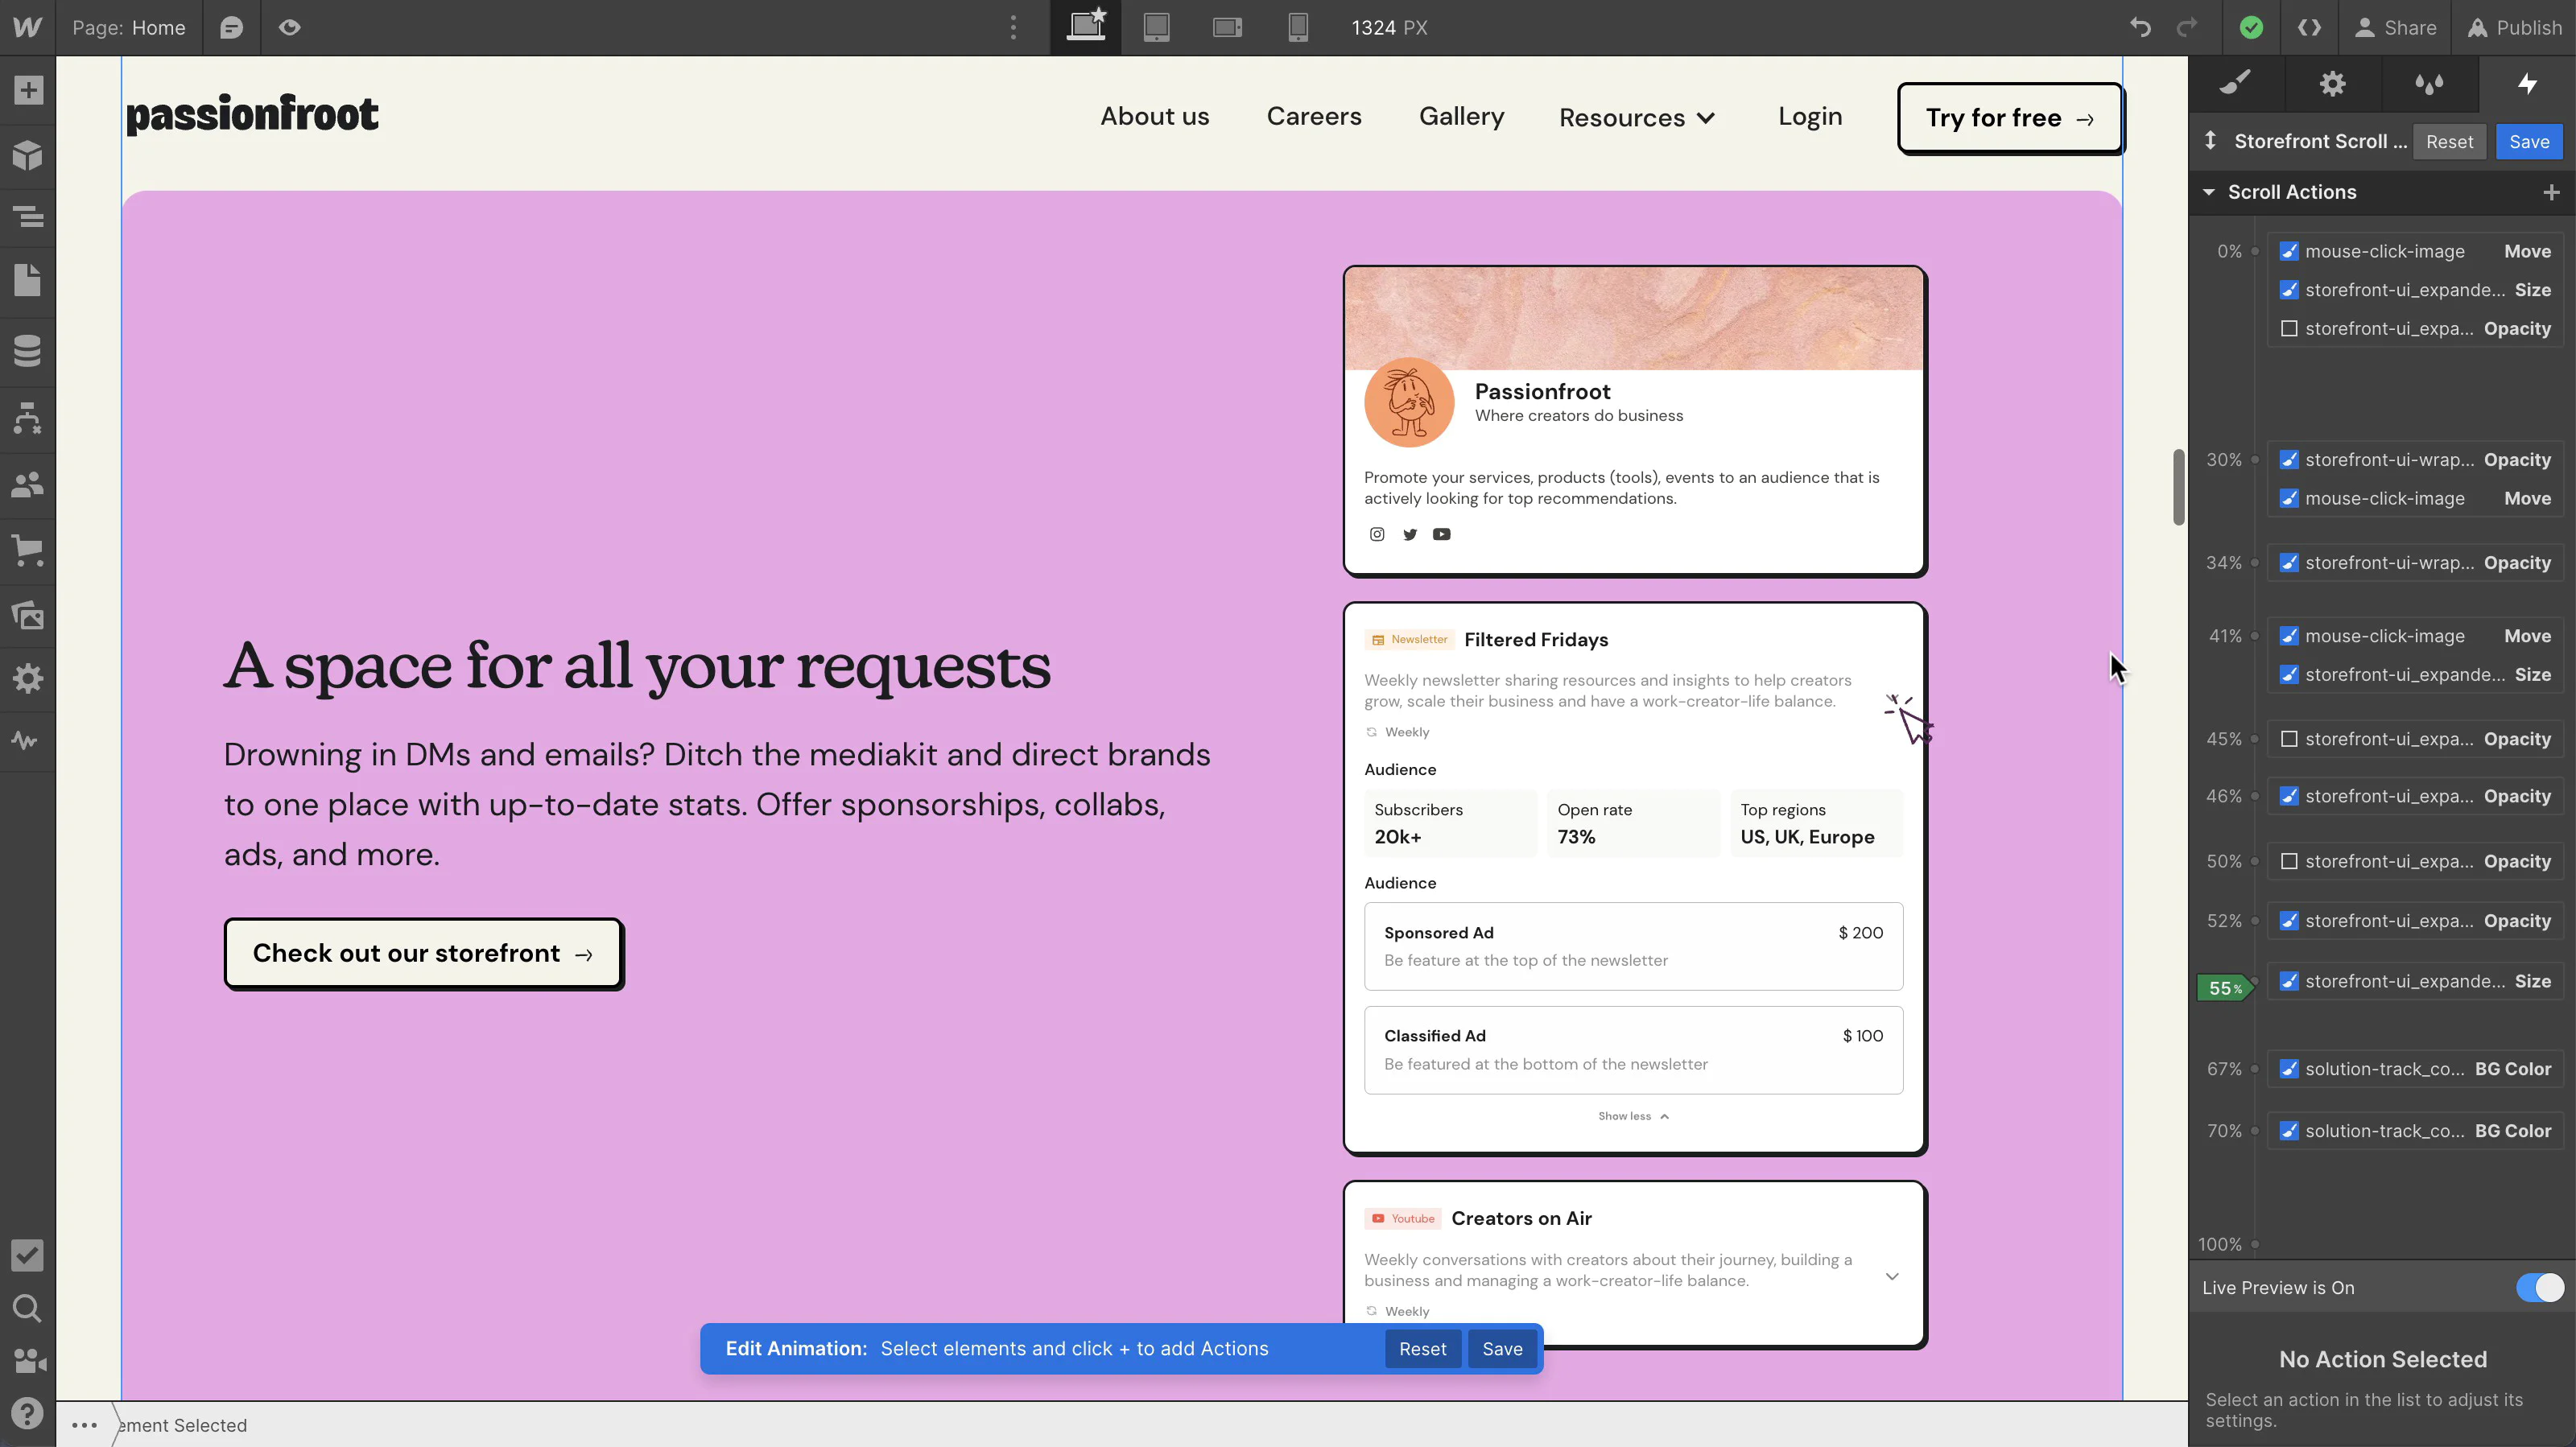Open the Ecommerce cart panel
The width and height of the screenshot is (2576, 1447).
click(x=28, y=550)
